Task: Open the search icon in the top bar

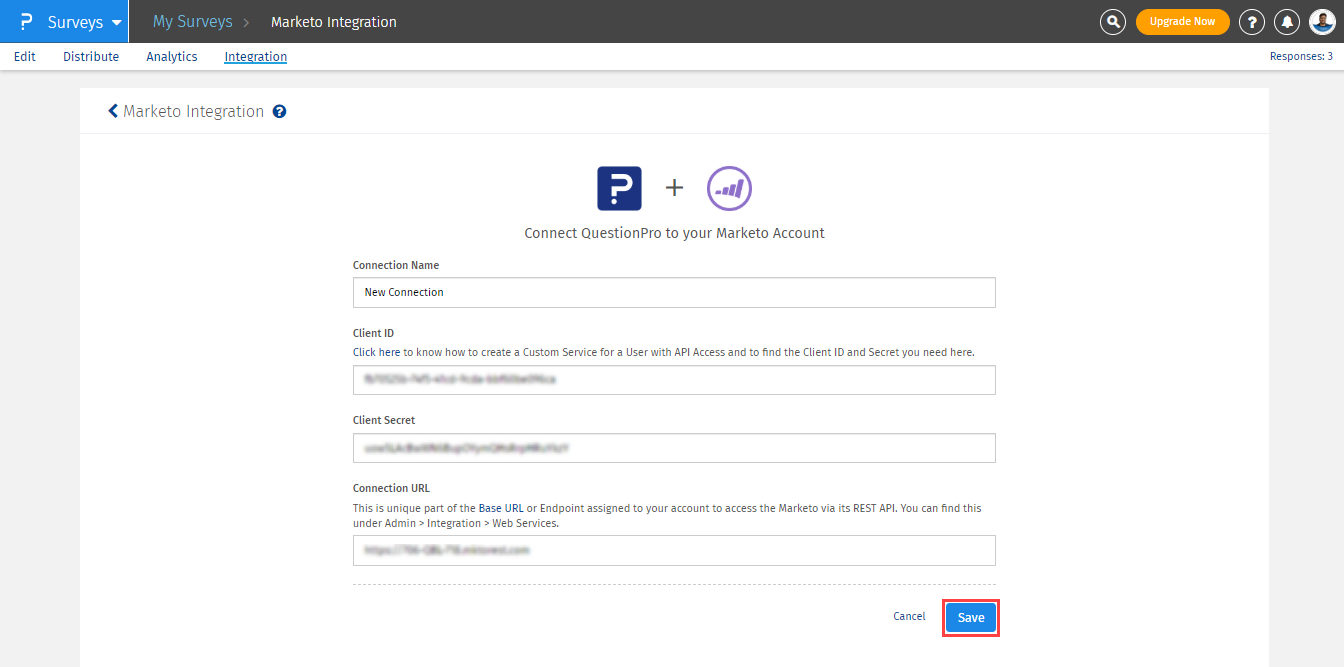Action: point(1112,21)
